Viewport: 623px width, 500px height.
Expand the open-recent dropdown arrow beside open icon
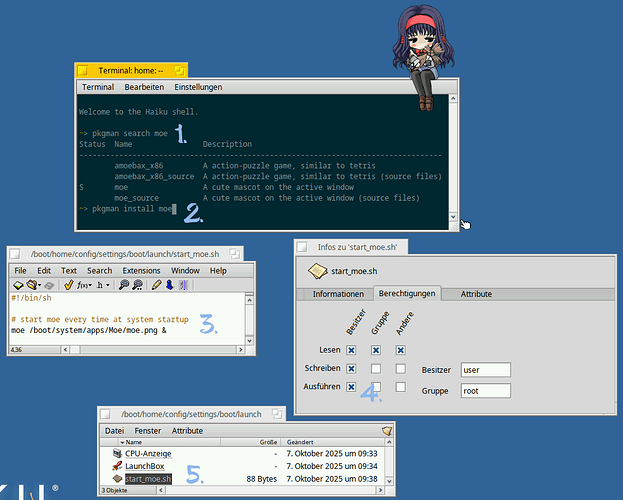click(41, 286)
